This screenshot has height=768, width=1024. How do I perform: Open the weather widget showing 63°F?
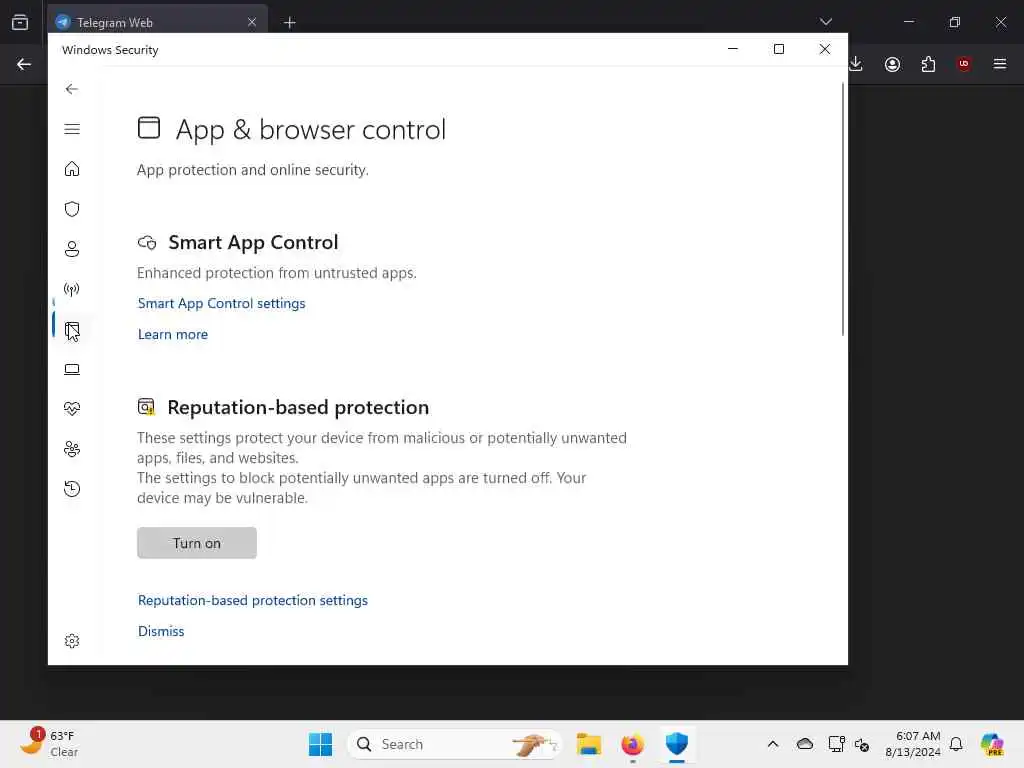[x=49, y=744]
